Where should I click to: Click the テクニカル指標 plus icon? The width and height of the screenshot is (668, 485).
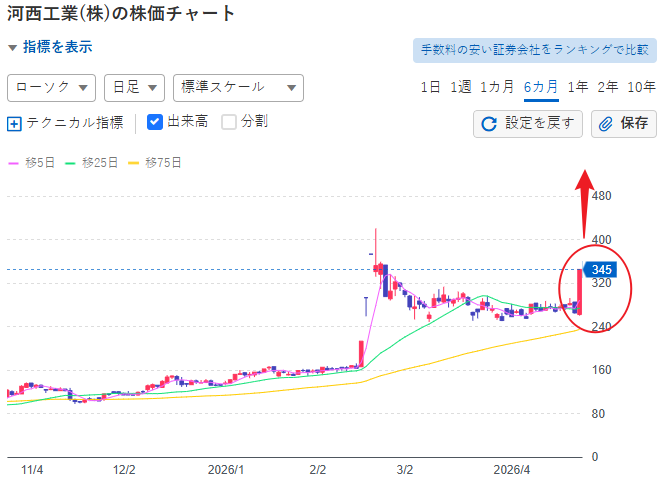[14, 124]
